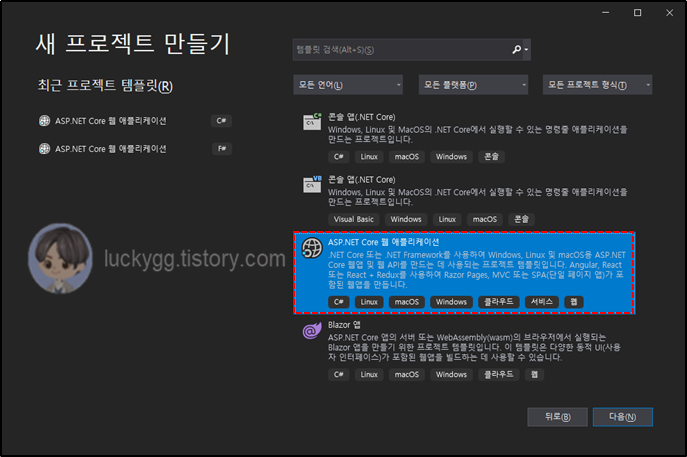Select recent ASP.NET Core template with C# tag
Image resolution: width=687 pixels, height=457 pixels.
(135, 120)
